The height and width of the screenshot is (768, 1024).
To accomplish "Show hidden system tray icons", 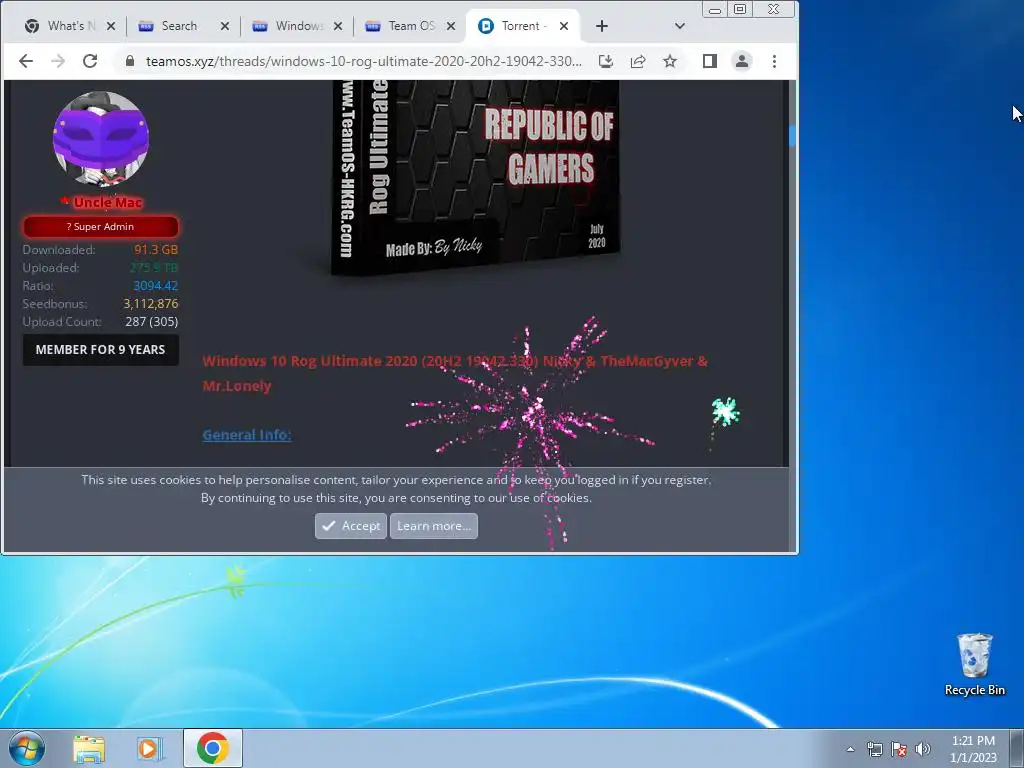I will 850,749.
